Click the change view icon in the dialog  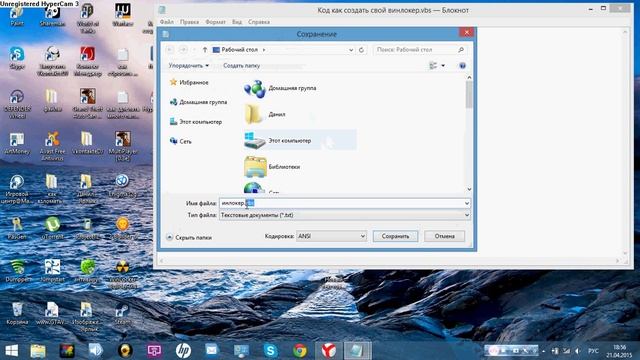tap(433, 65)
